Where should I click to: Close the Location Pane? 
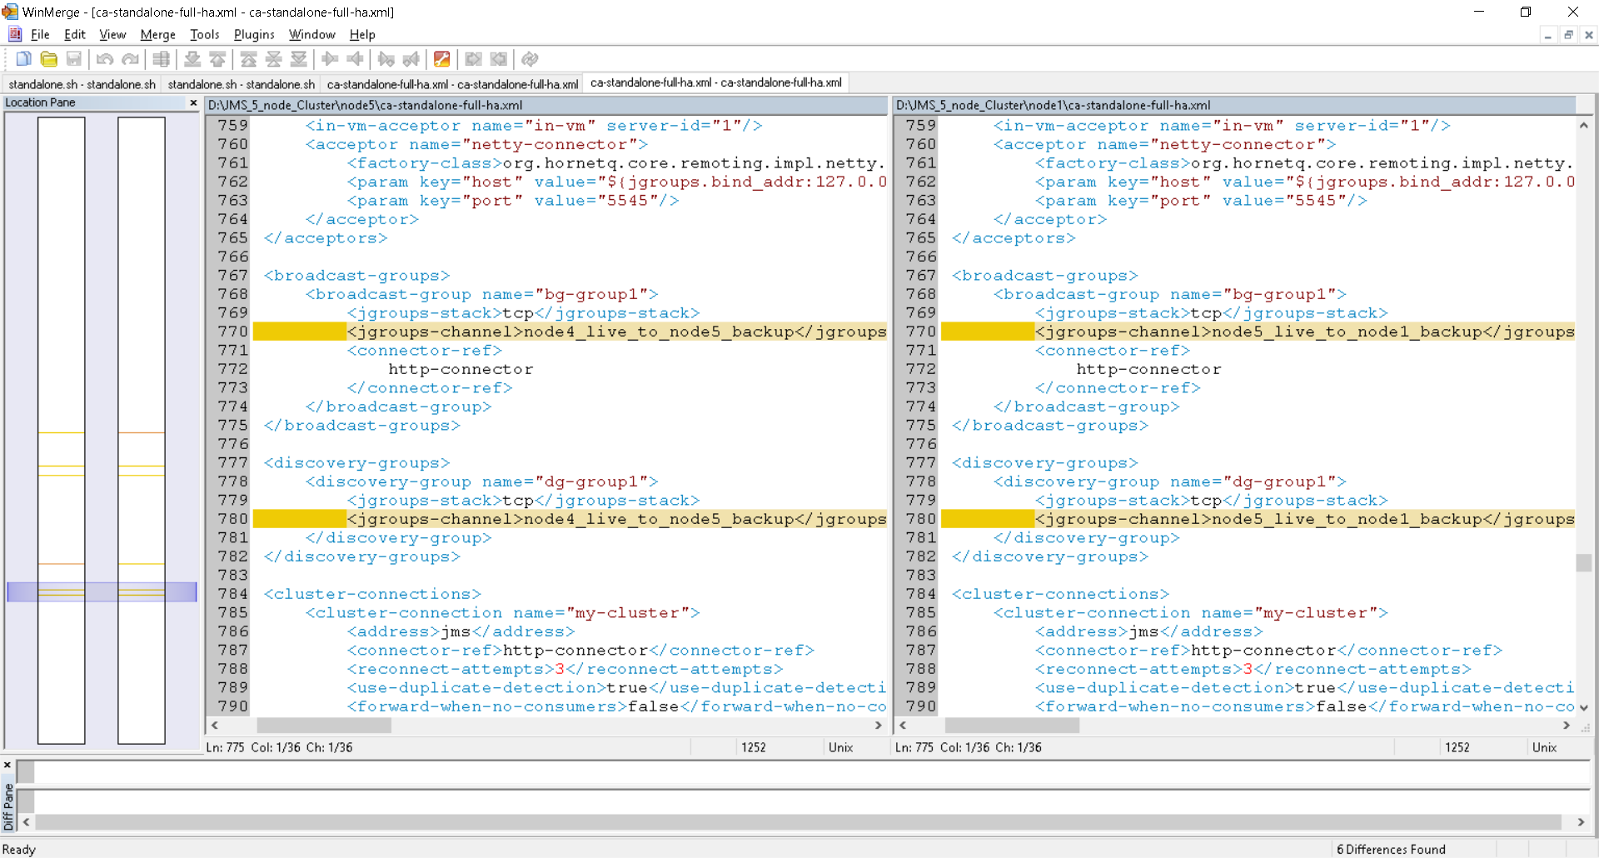click(193, 103)
